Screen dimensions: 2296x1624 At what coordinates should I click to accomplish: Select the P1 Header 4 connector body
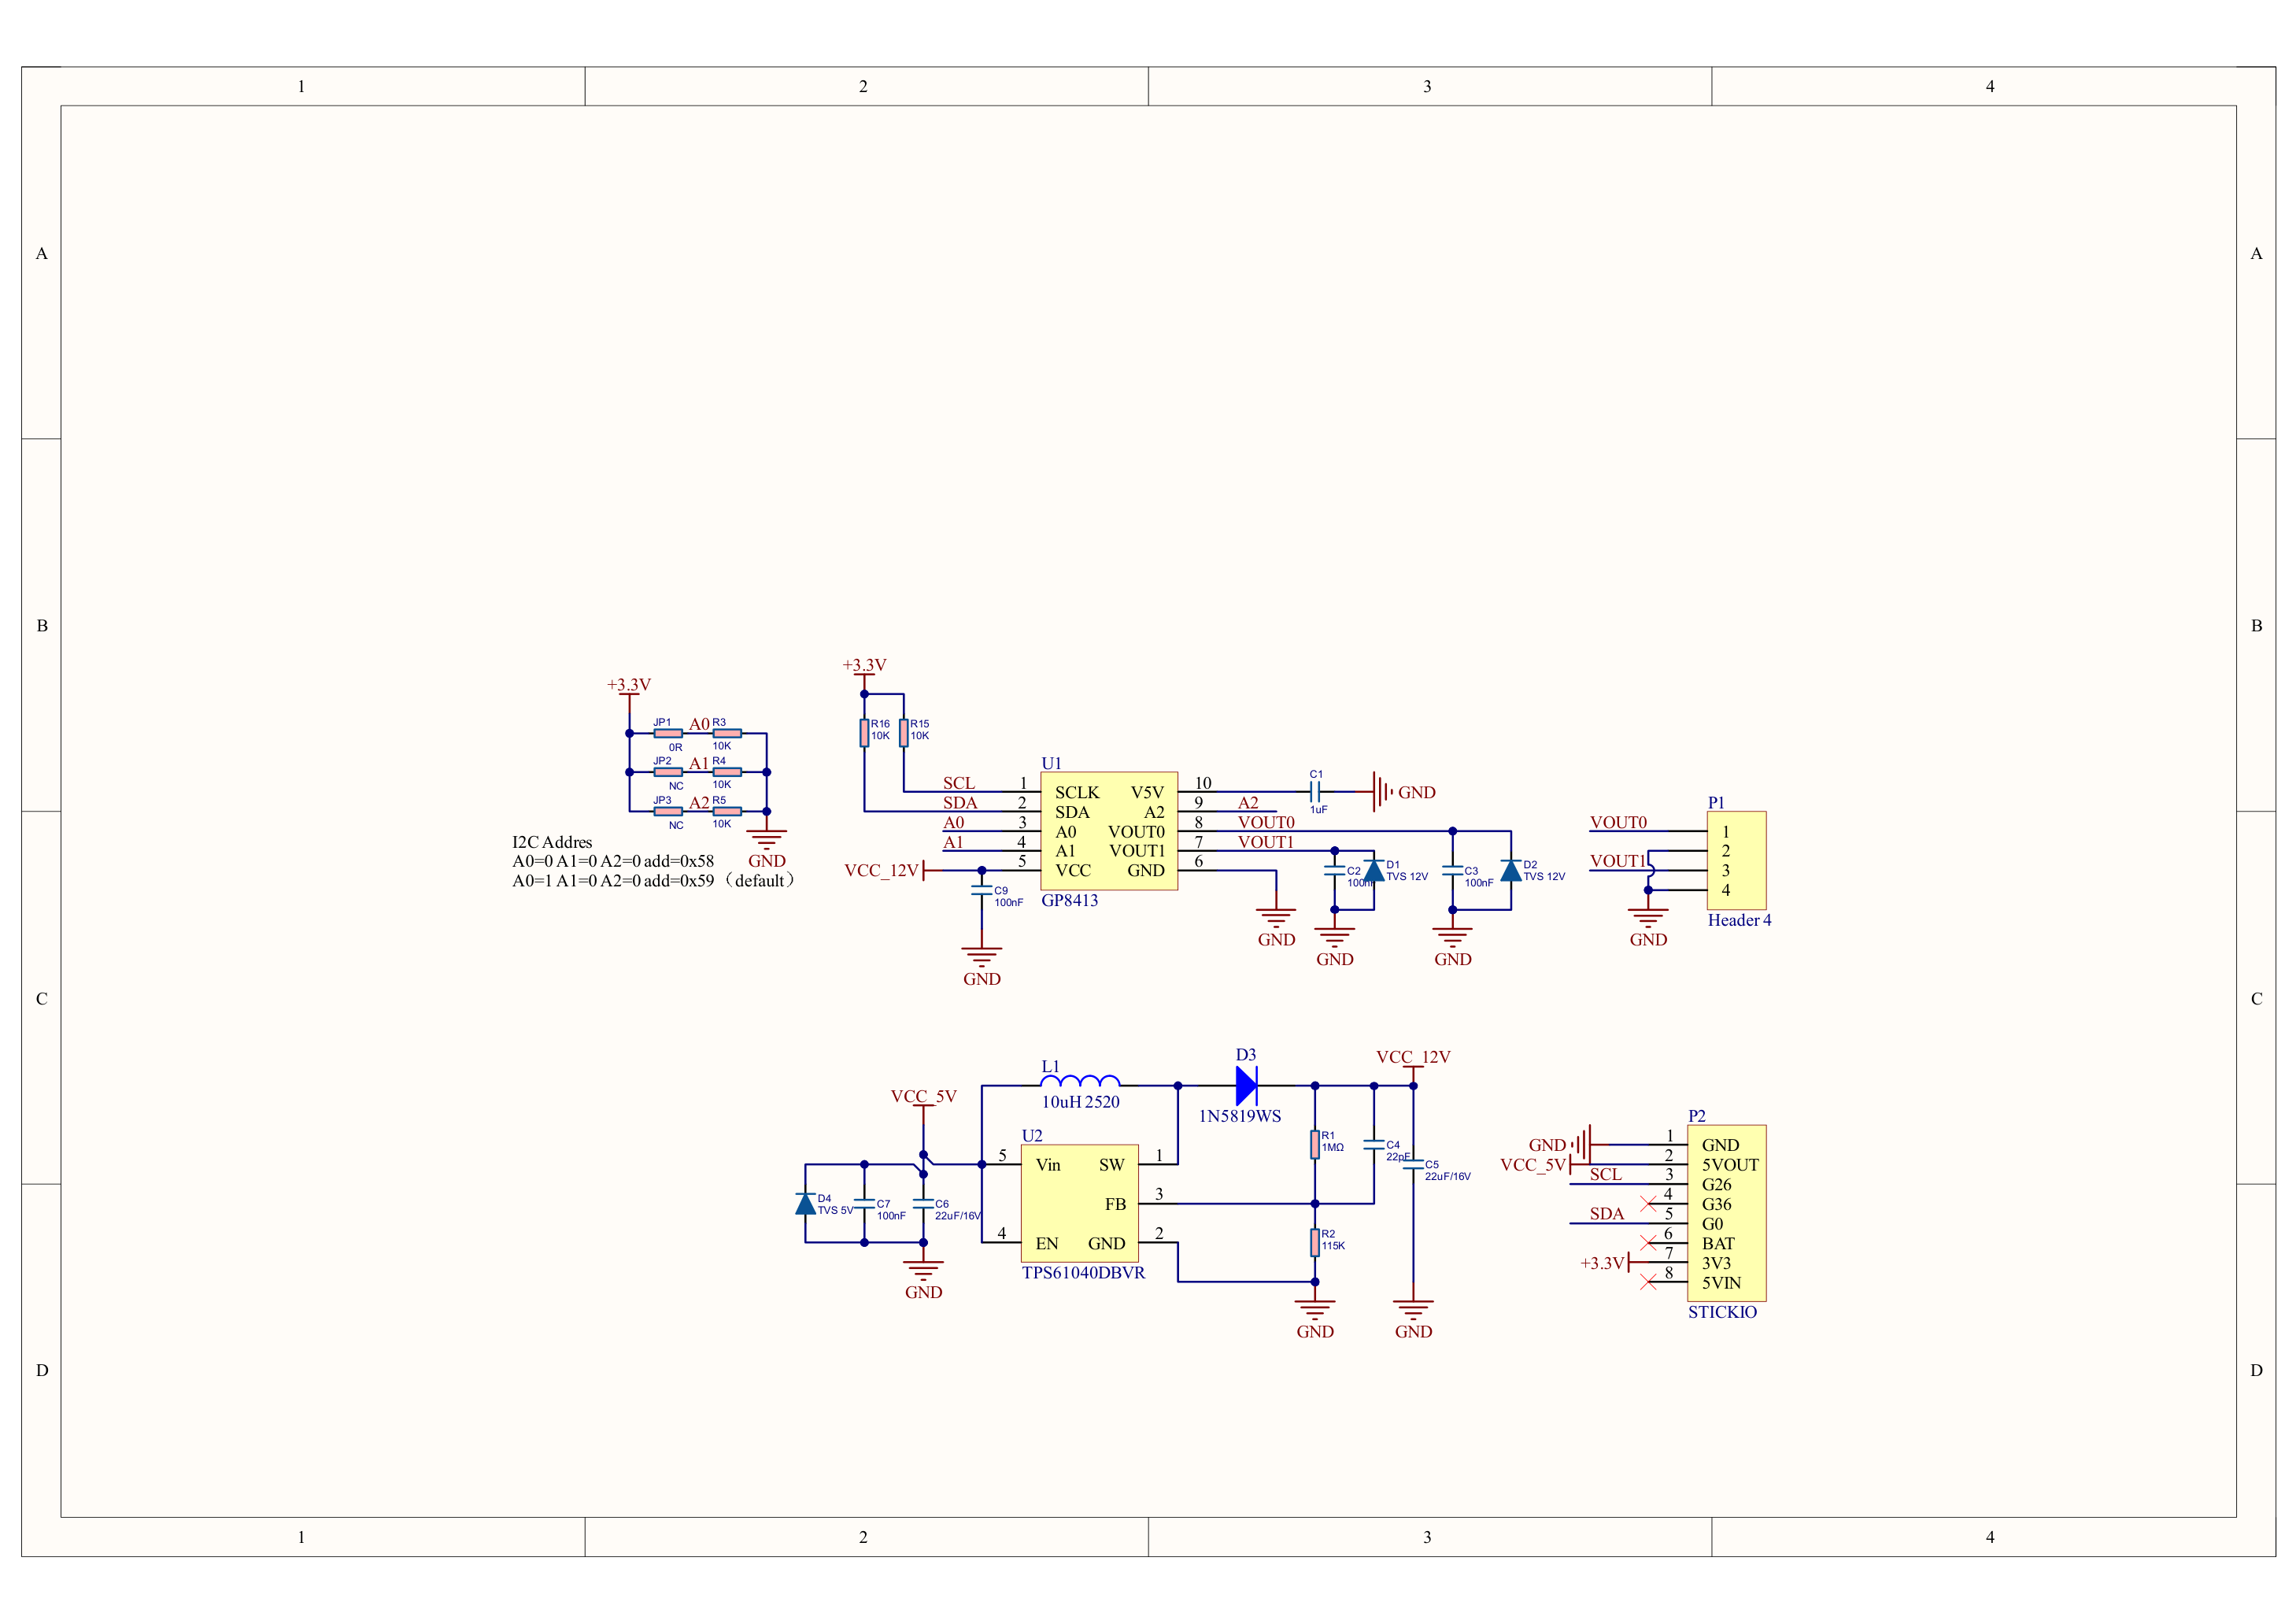coord(1737,860)
